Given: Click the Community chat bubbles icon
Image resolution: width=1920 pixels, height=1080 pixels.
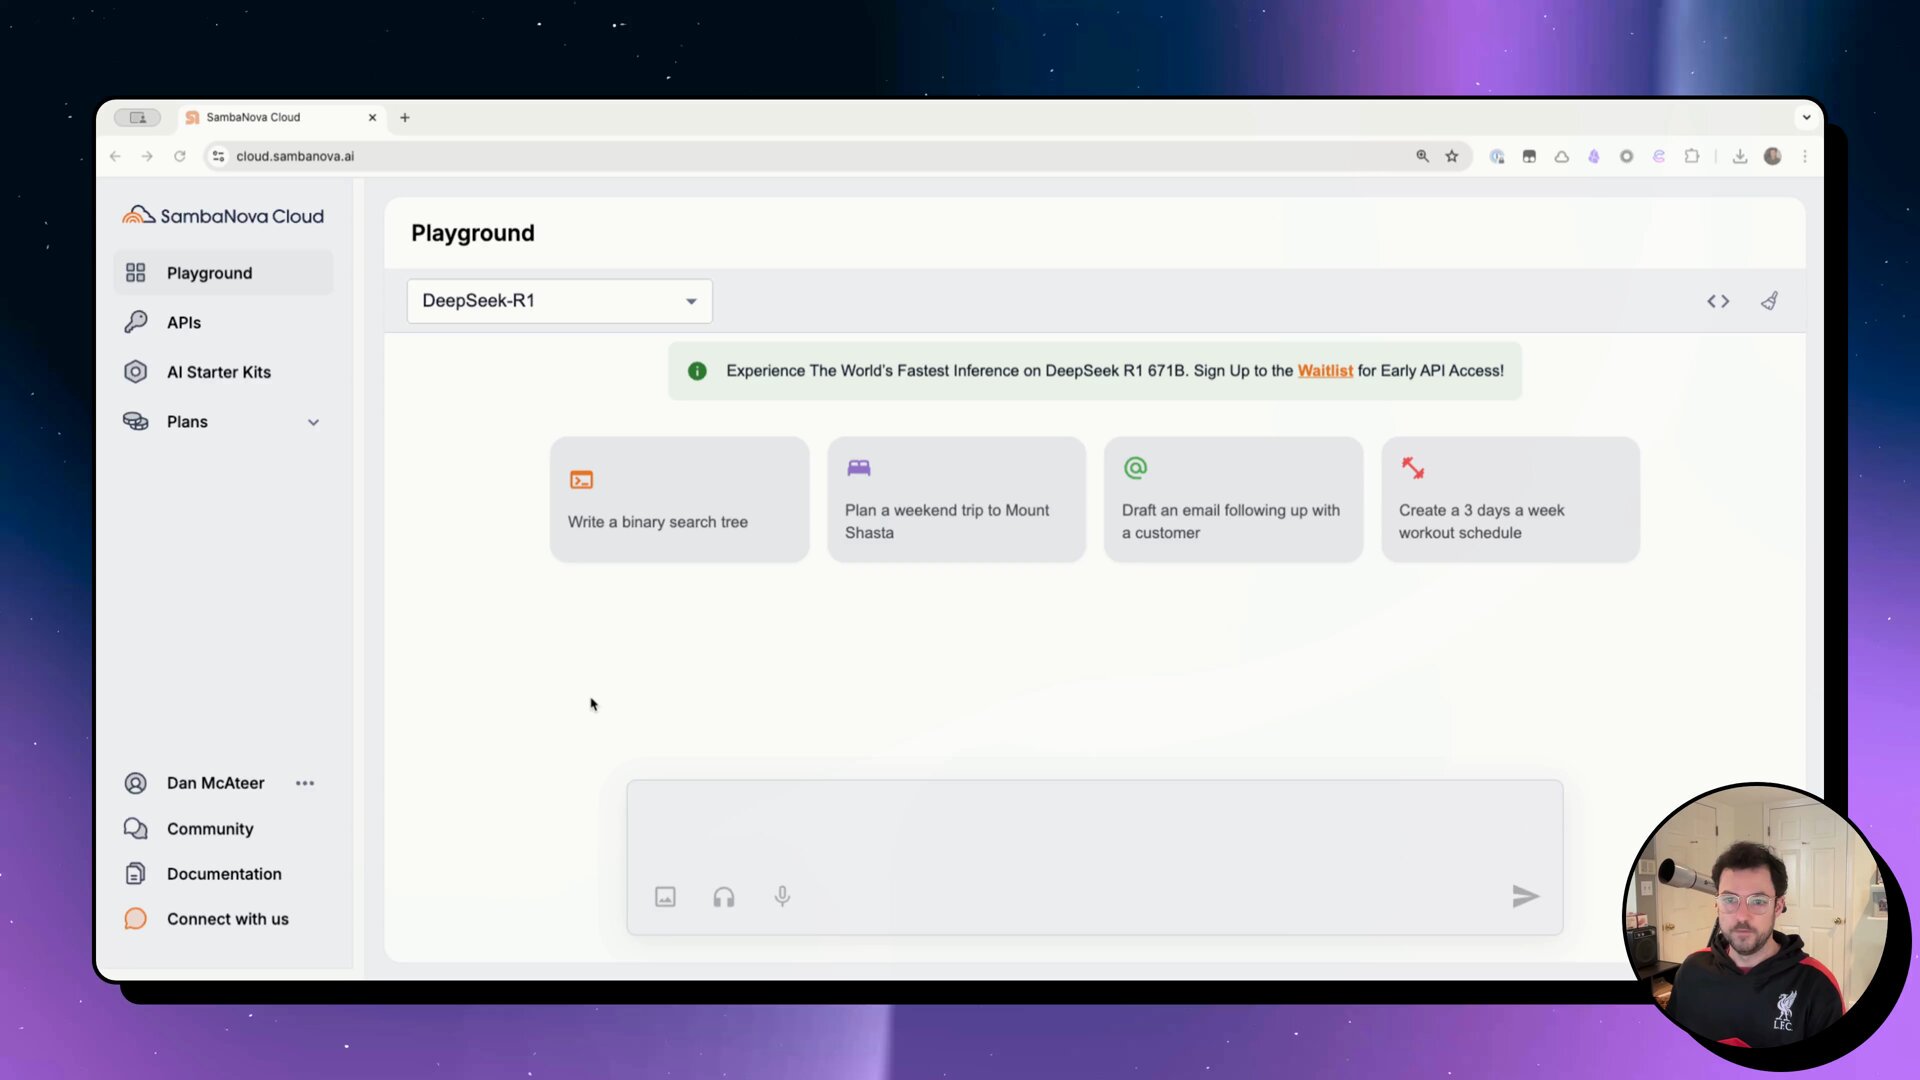Looking at the screenshot, I should pos(135,829).
